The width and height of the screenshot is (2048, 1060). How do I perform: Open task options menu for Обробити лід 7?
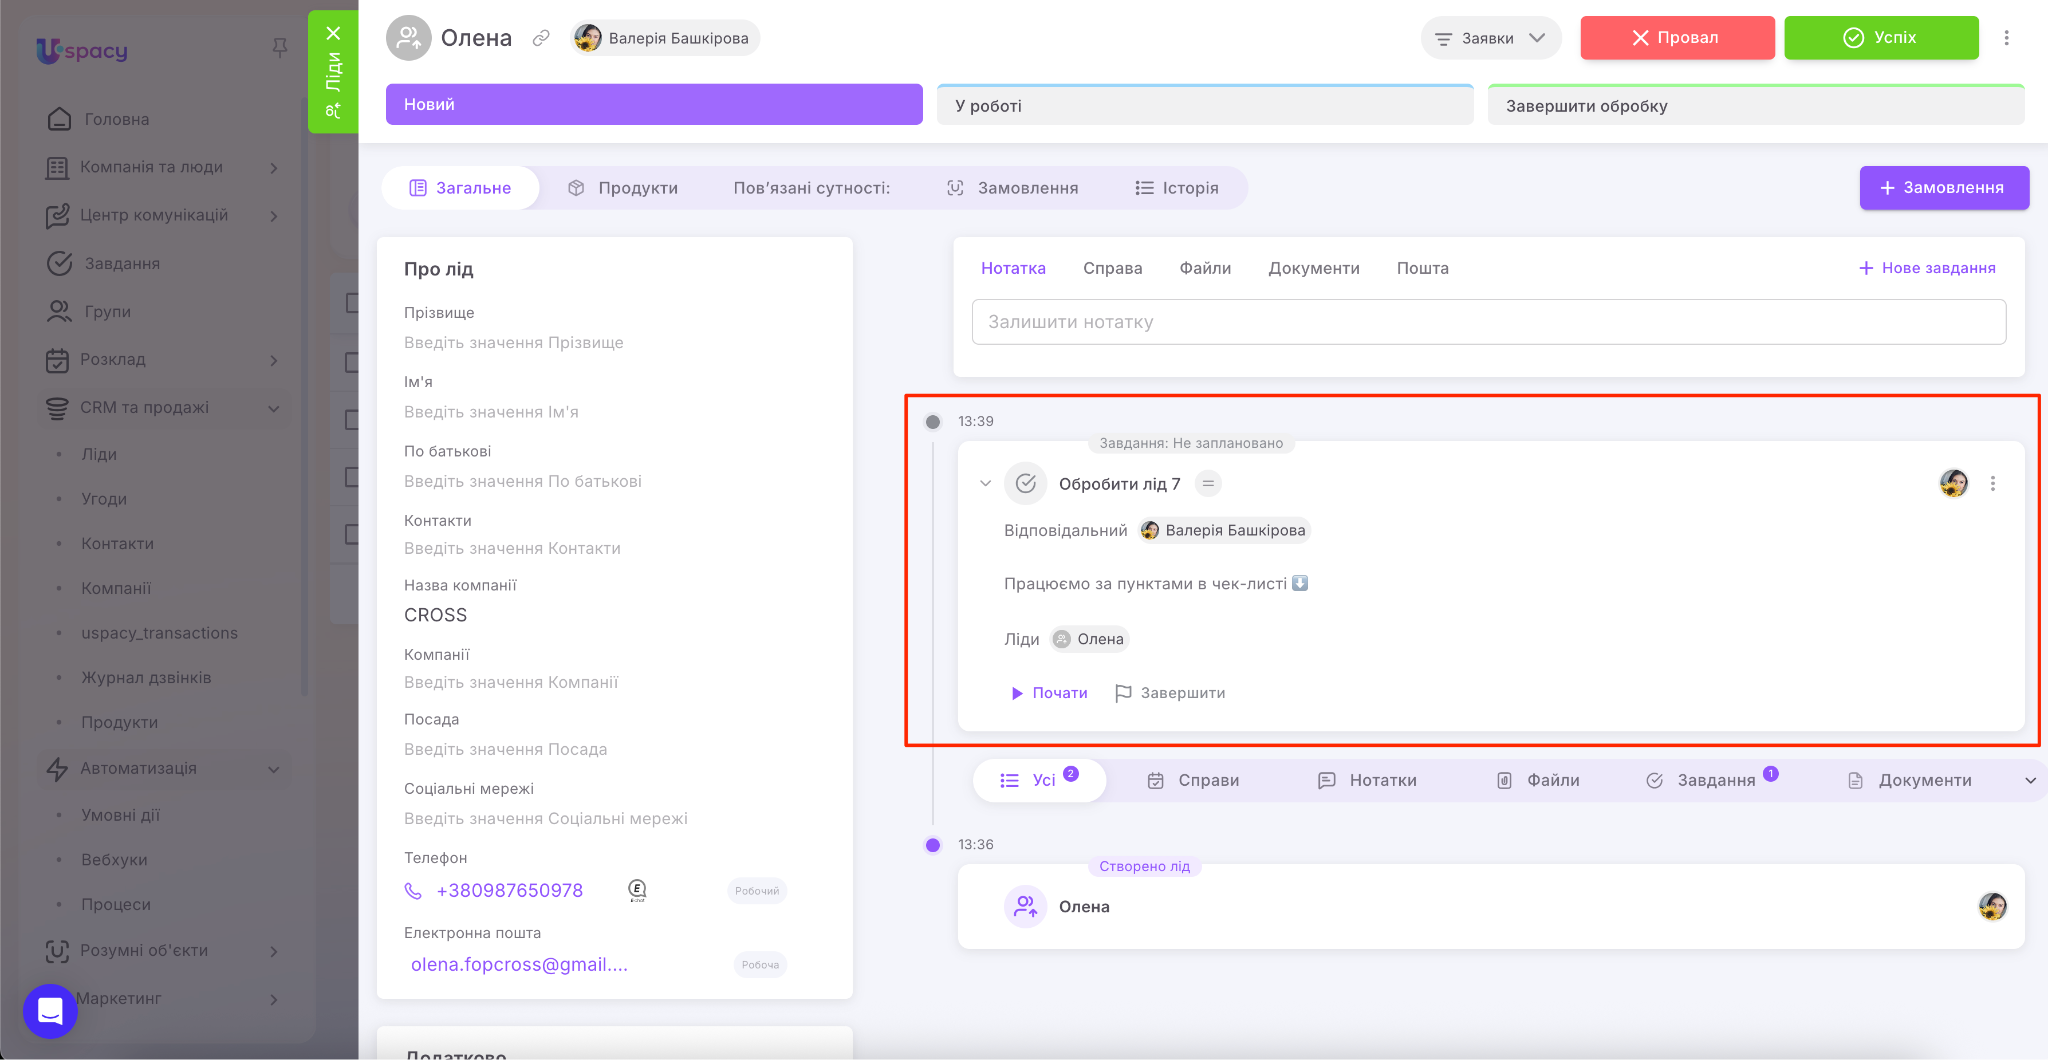coord(1992,484)
